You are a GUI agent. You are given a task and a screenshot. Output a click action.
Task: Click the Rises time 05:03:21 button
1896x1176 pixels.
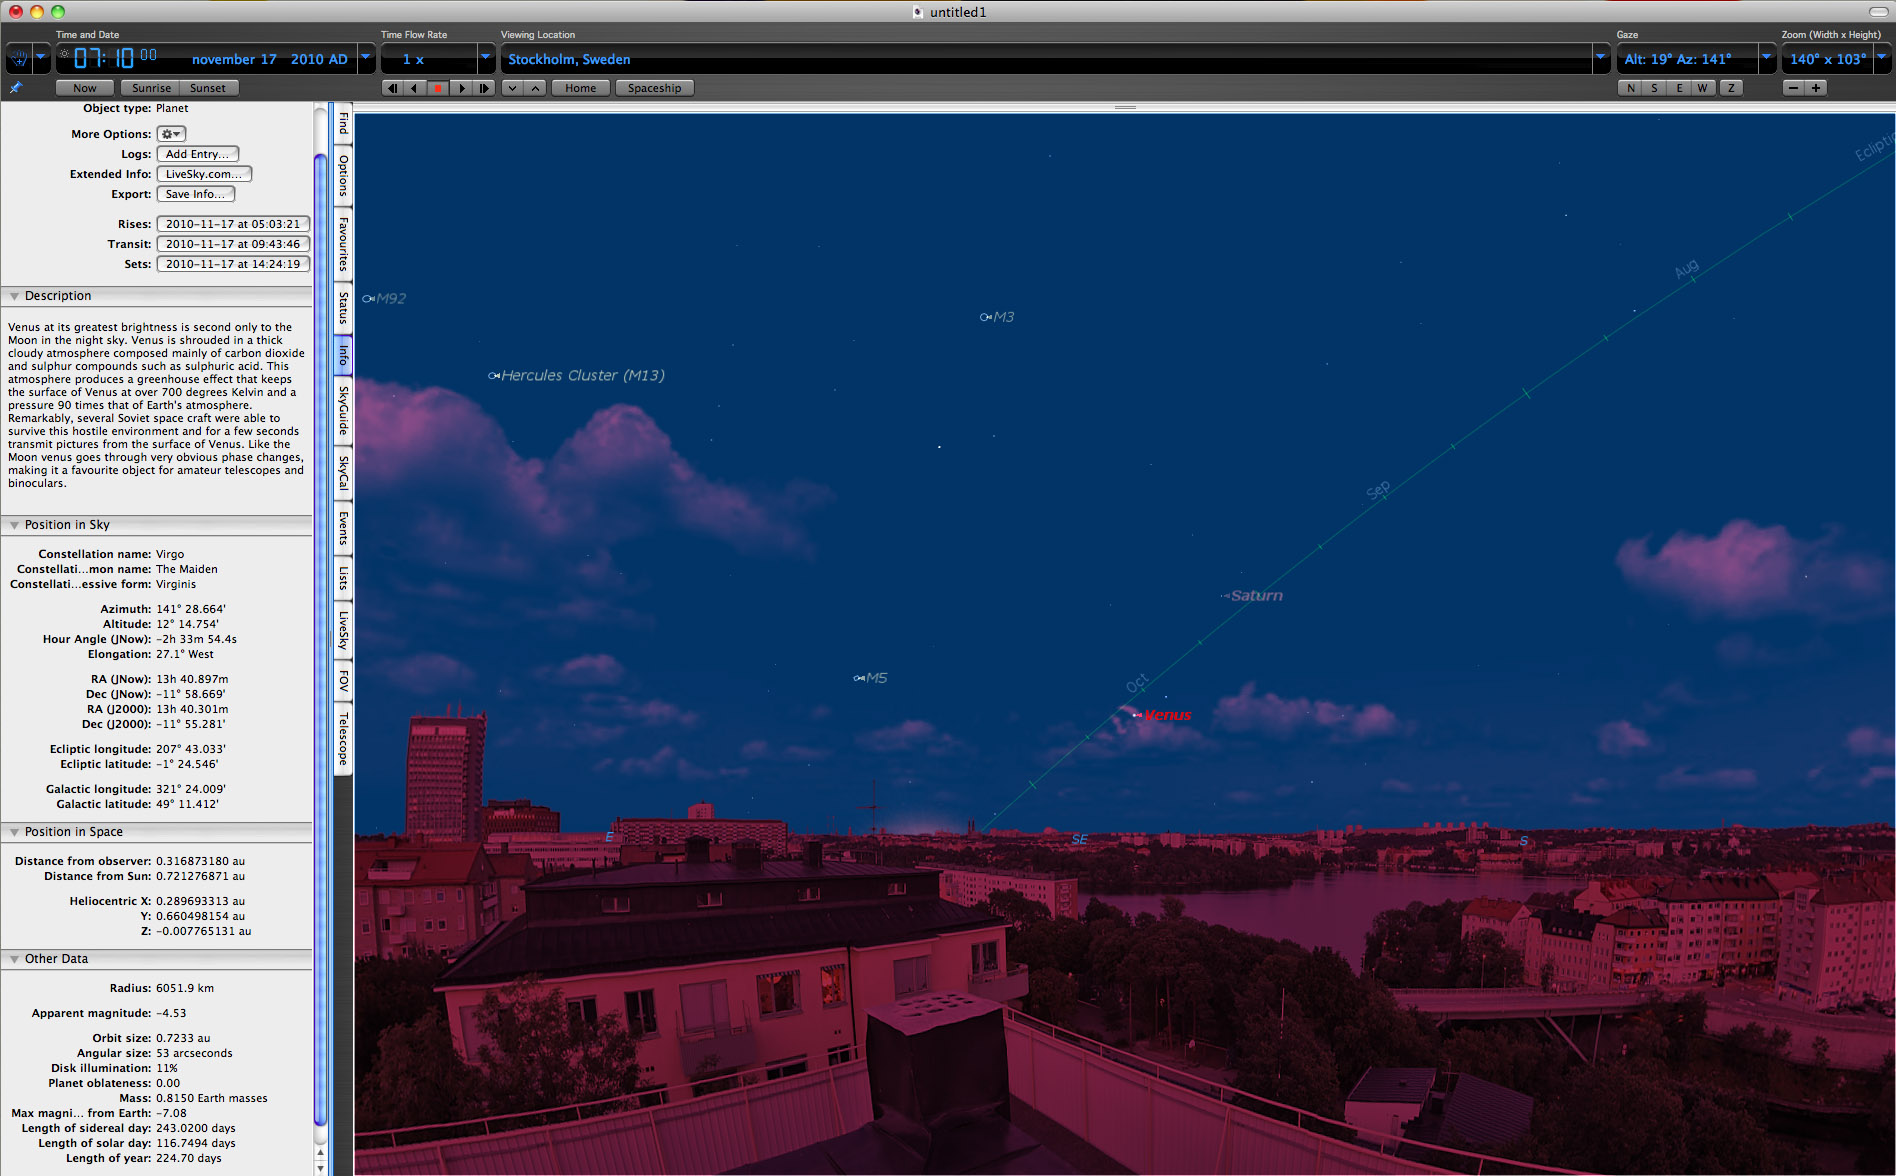(x=233, y=224)
